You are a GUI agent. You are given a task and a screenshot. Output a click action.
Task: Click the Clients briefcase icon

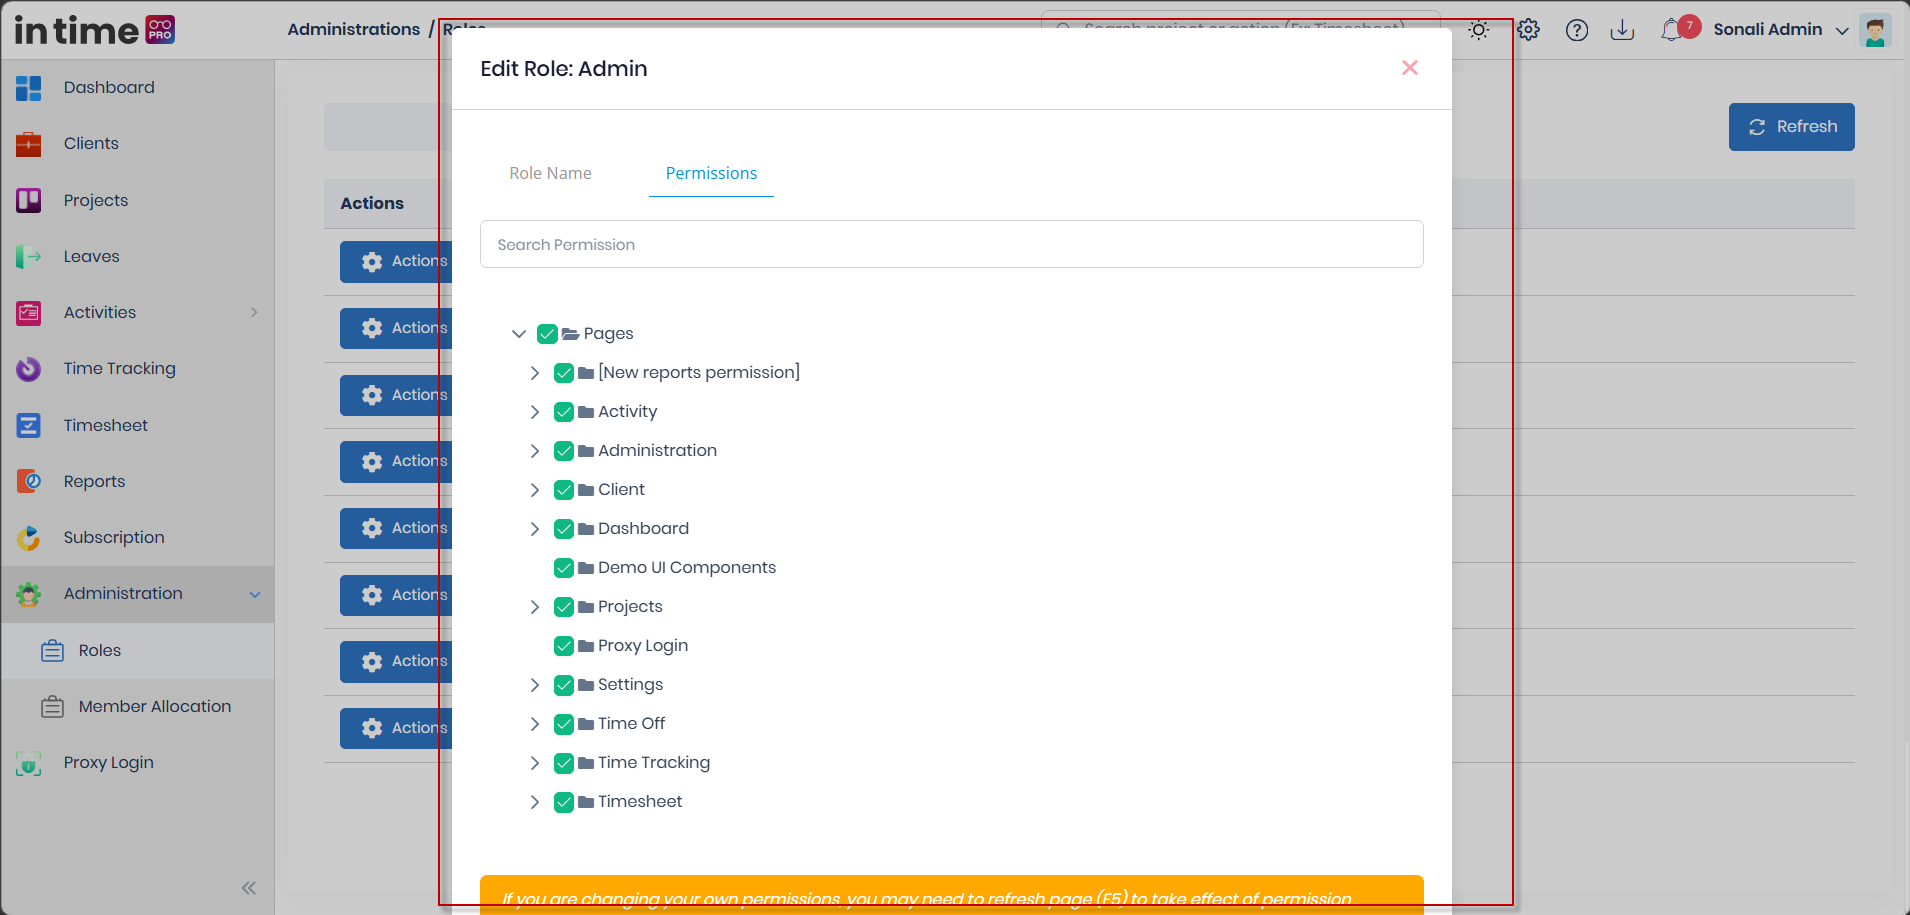[x=29, y=144]
